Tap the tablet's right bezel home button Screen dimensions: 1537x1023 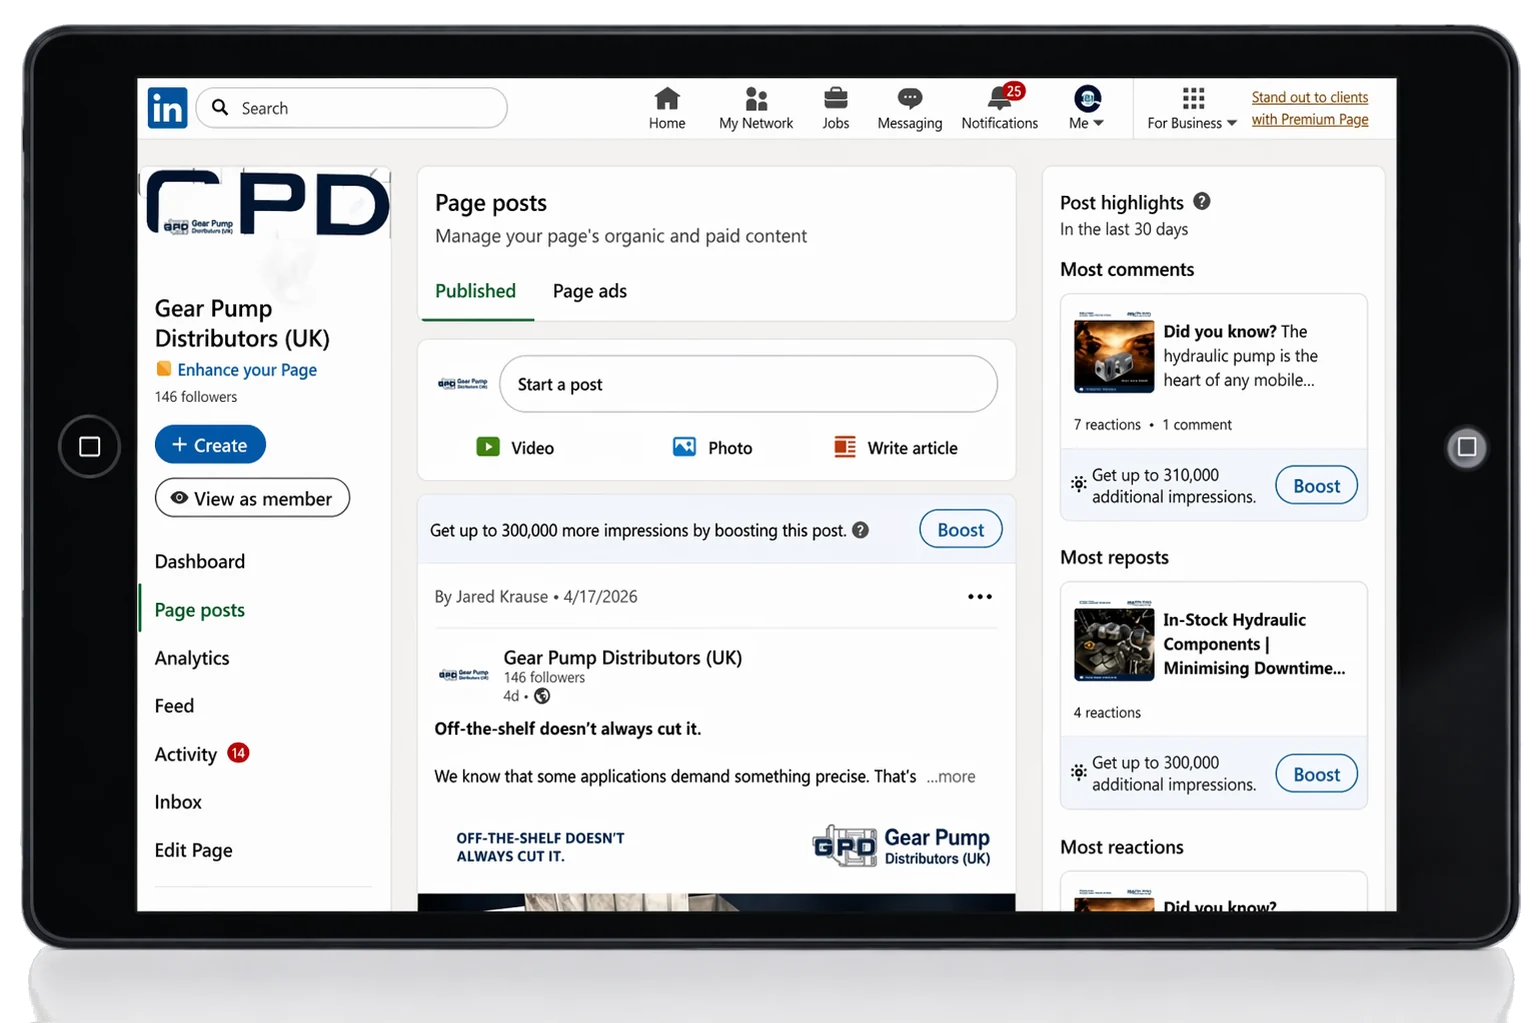tap(1467, 446)
